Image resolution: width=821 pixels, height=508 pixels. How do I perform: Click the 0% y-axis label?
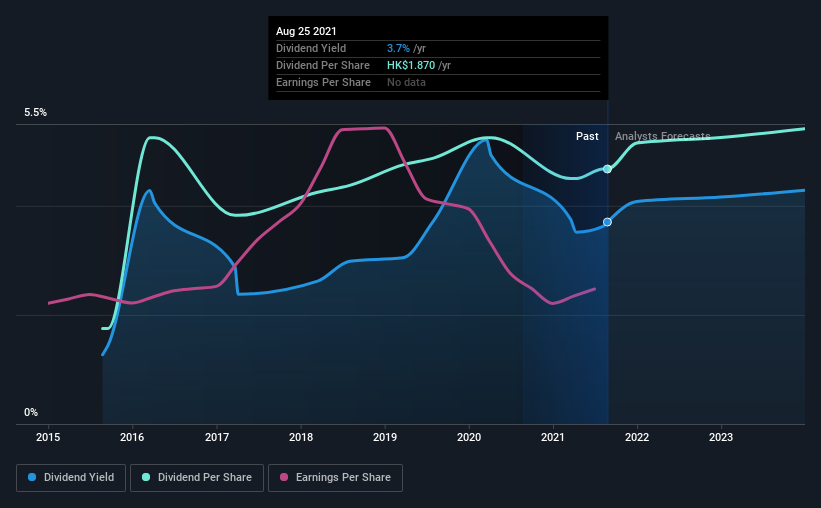31,413
